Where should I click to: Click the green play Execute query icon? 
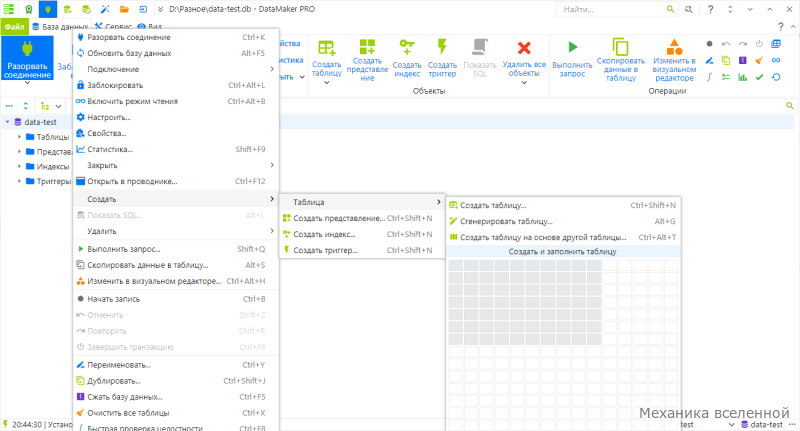coord(572,47)
